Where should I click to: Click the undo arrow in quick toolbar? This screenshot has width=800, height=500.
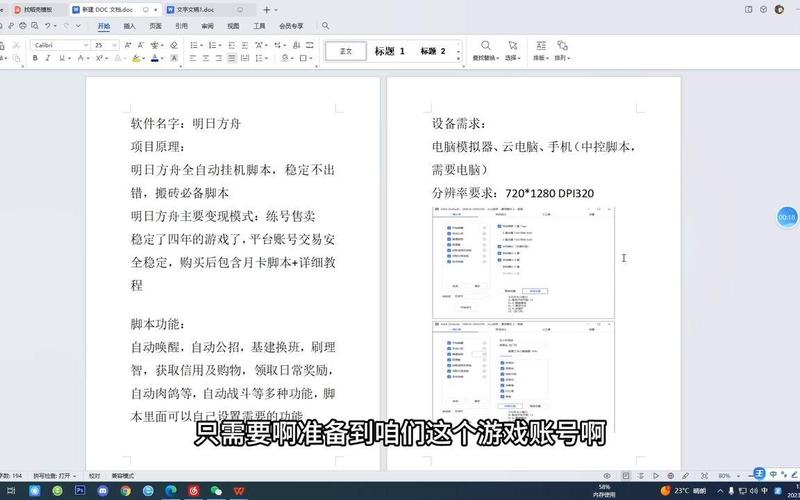click(x=47, y=26)
